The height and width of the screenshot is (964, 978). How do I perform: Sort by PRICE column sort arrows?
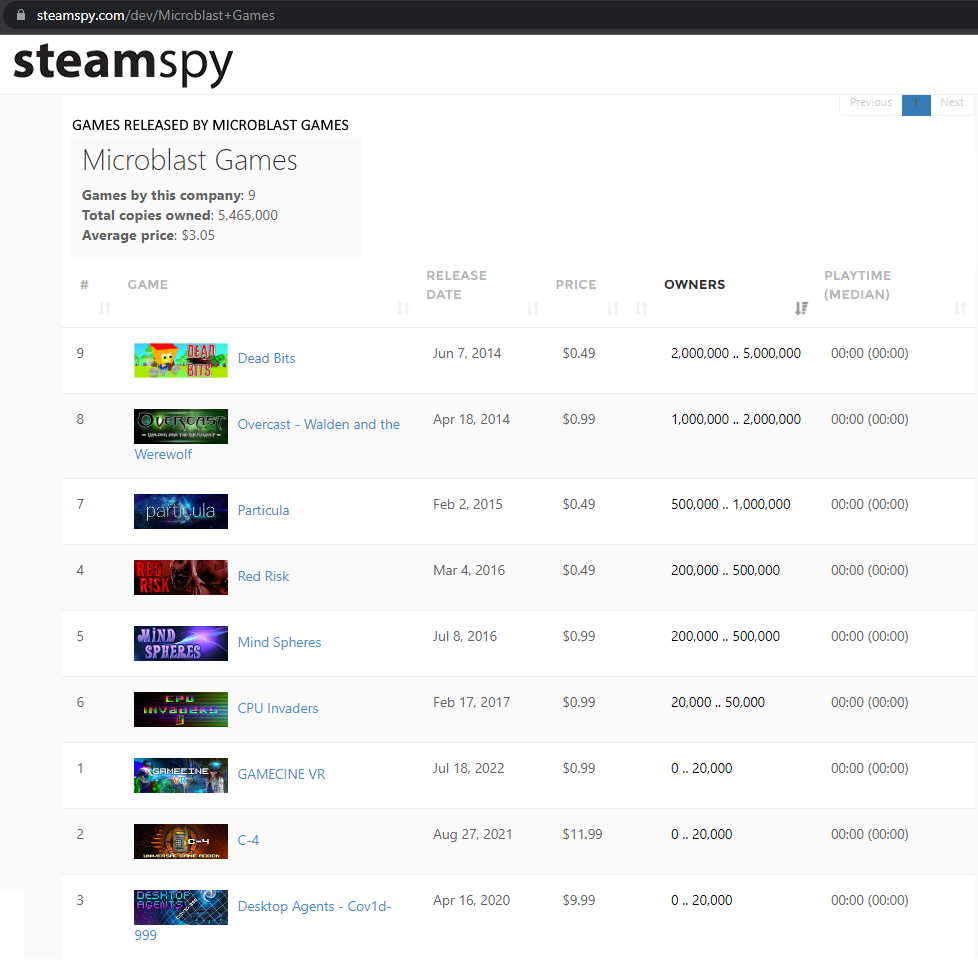click(x=613, y=308)
